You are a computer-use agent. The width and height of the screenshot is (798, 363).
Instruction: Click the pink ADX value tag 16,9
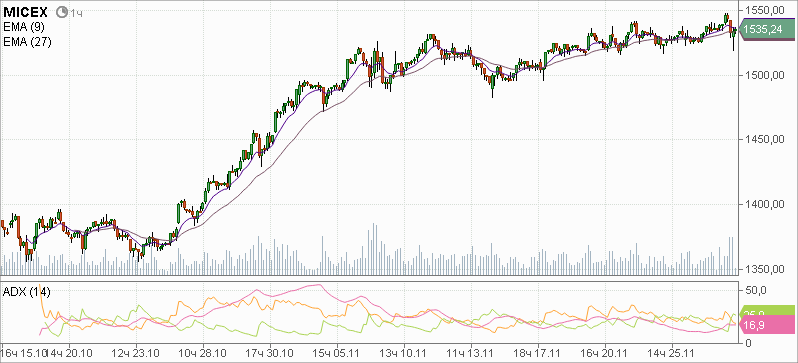(x=767, y=324)
